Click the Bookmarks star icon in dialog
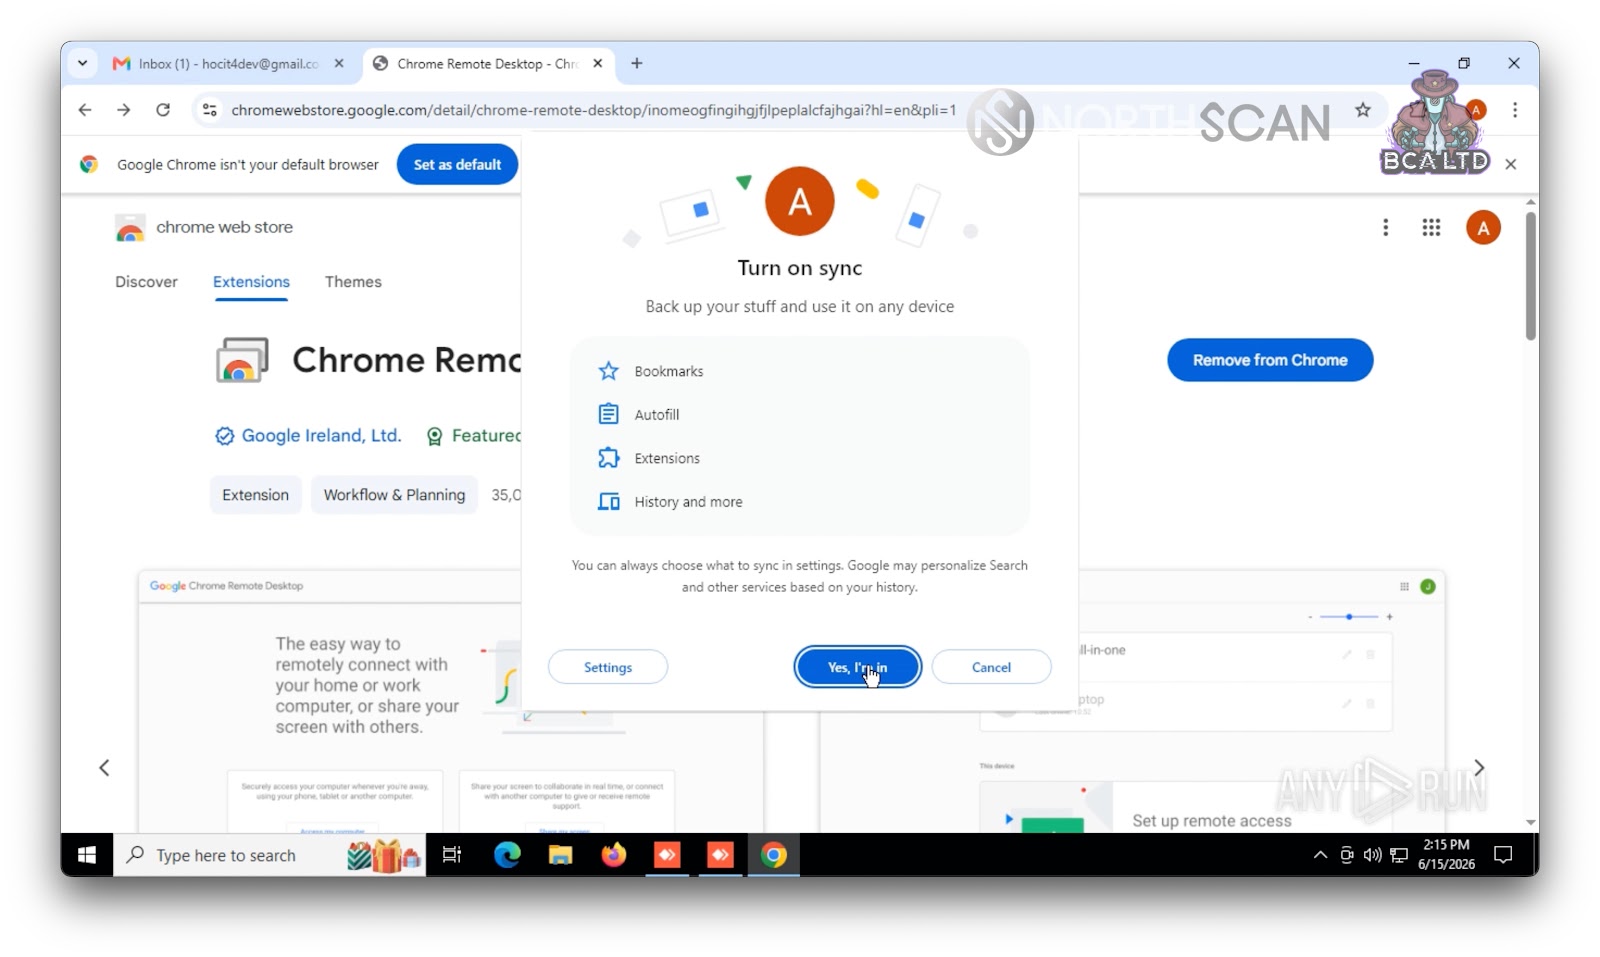Image resolution: width=1600 pixels, height=957 pixels. 608,371
